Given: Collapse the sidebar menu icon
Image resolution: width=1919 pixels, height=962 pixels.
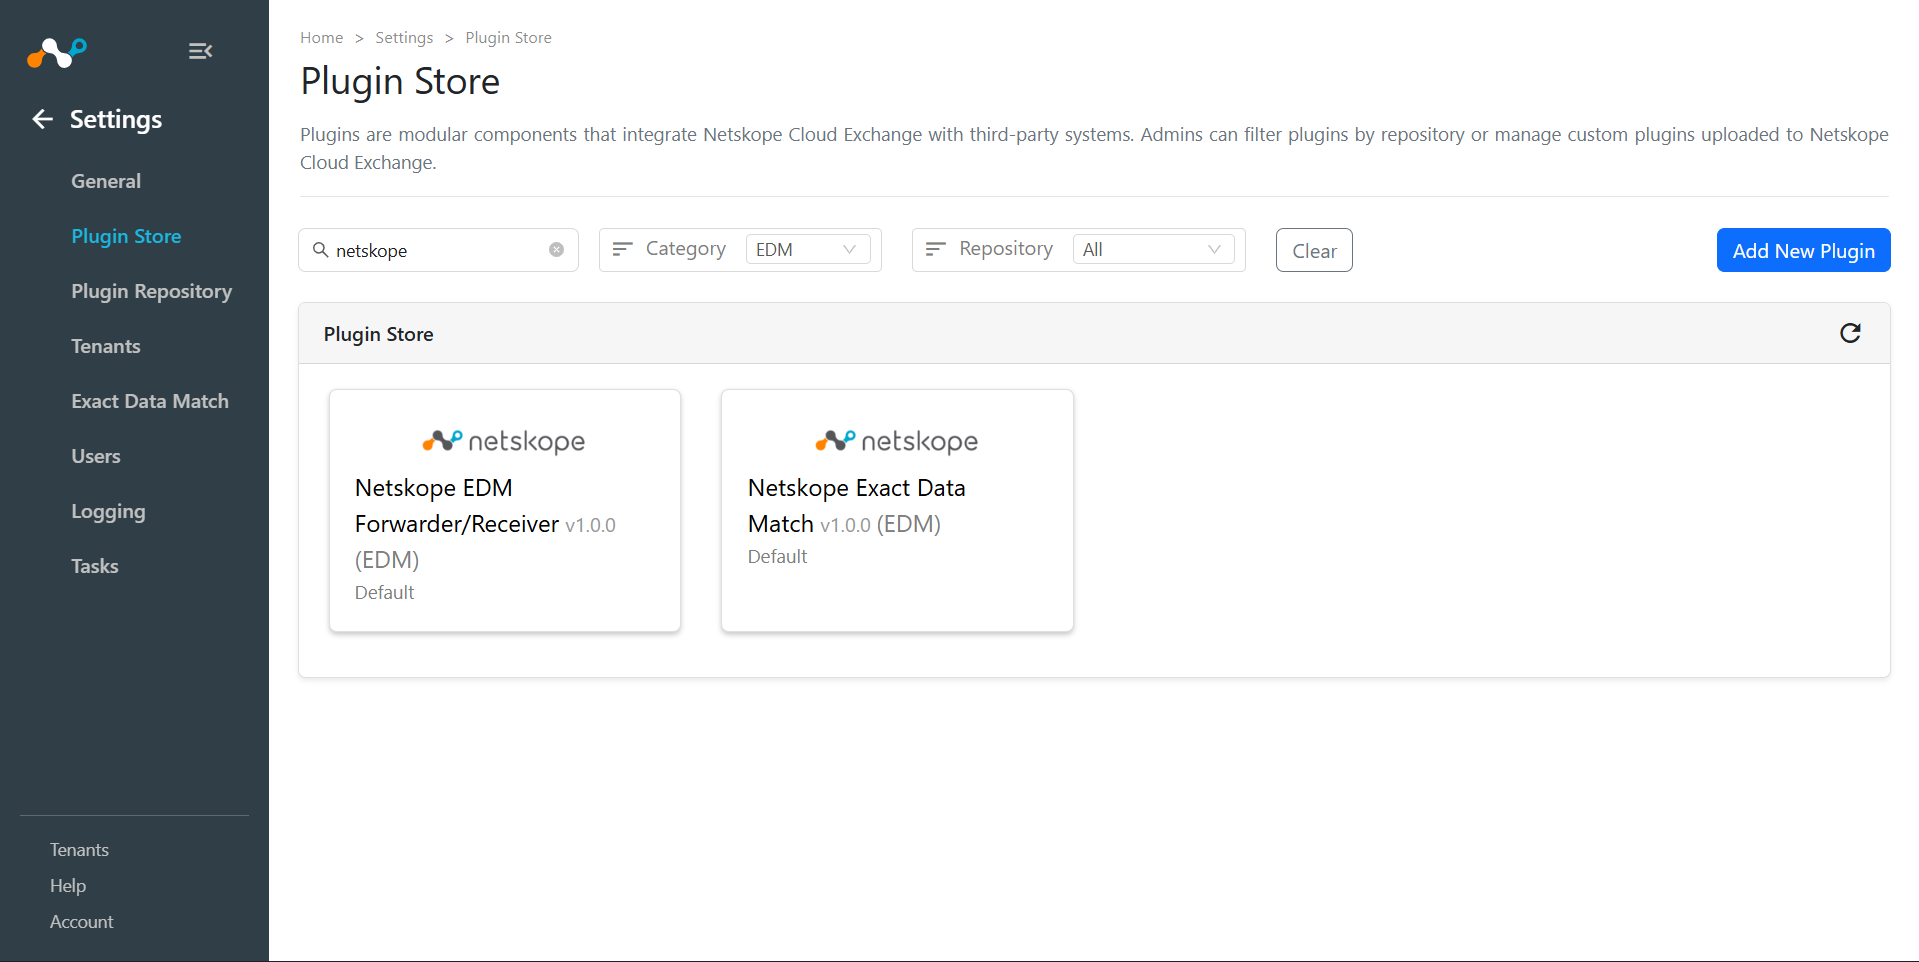Looking at the screenshot, I should pyautogui.click(x=200, y=51).
